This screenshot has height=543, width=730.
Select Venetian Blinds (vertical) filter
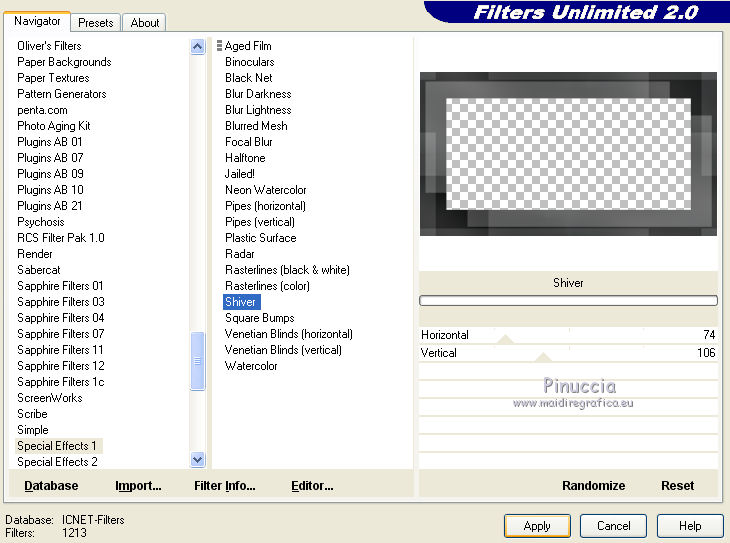pyautogui.click(x=283, y=350)
